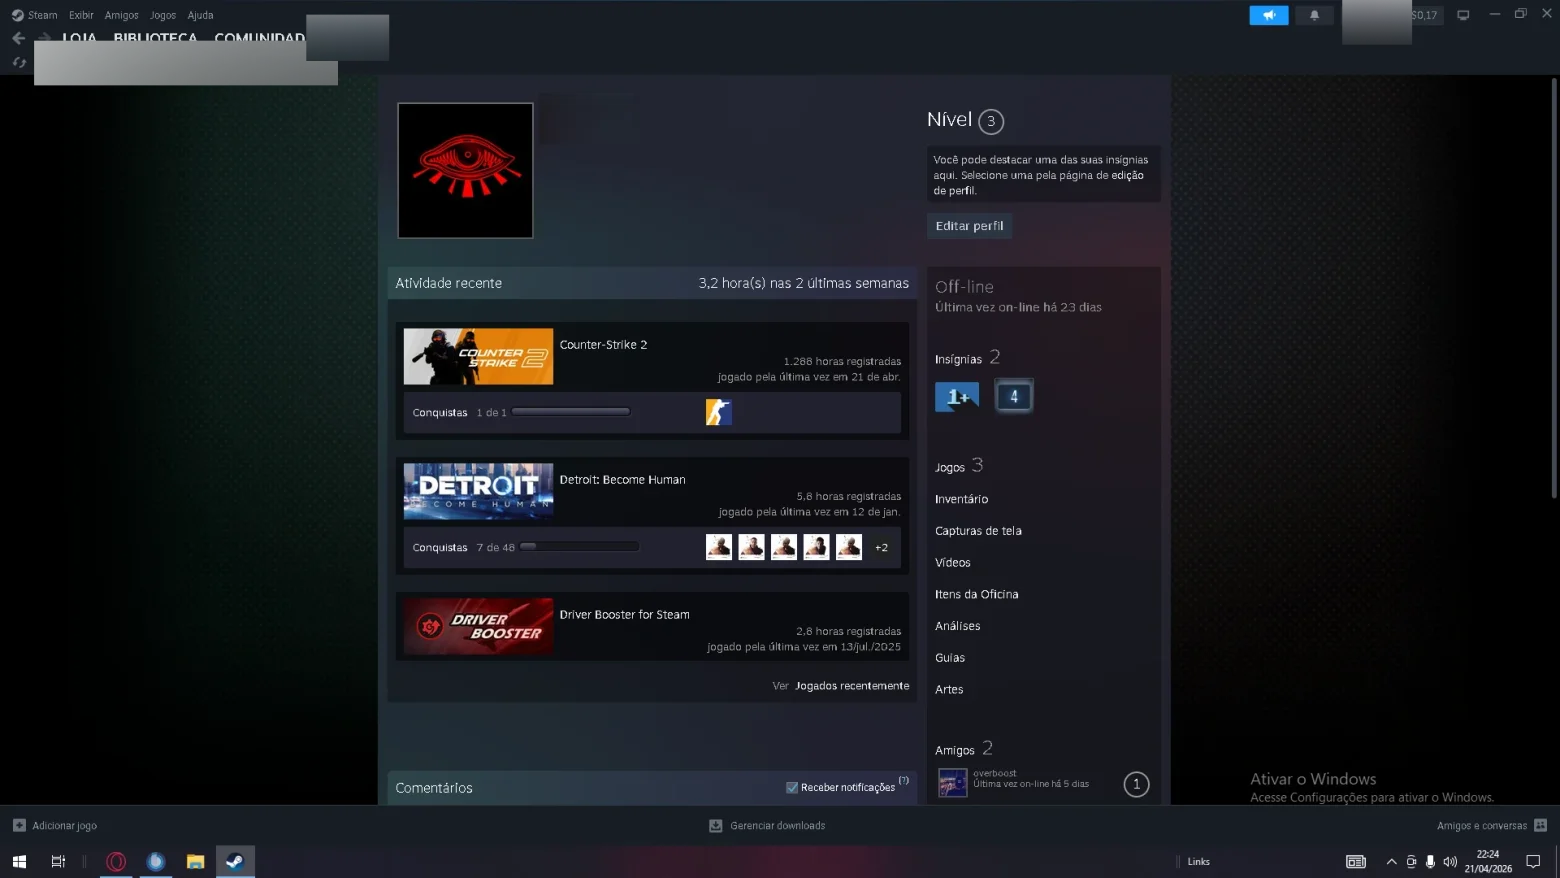The width and height of the screenshot is (1560, 878).
Task: Click friend overboost's level 1 circle
Action: pyautogui.click(x=1136, y=784)
